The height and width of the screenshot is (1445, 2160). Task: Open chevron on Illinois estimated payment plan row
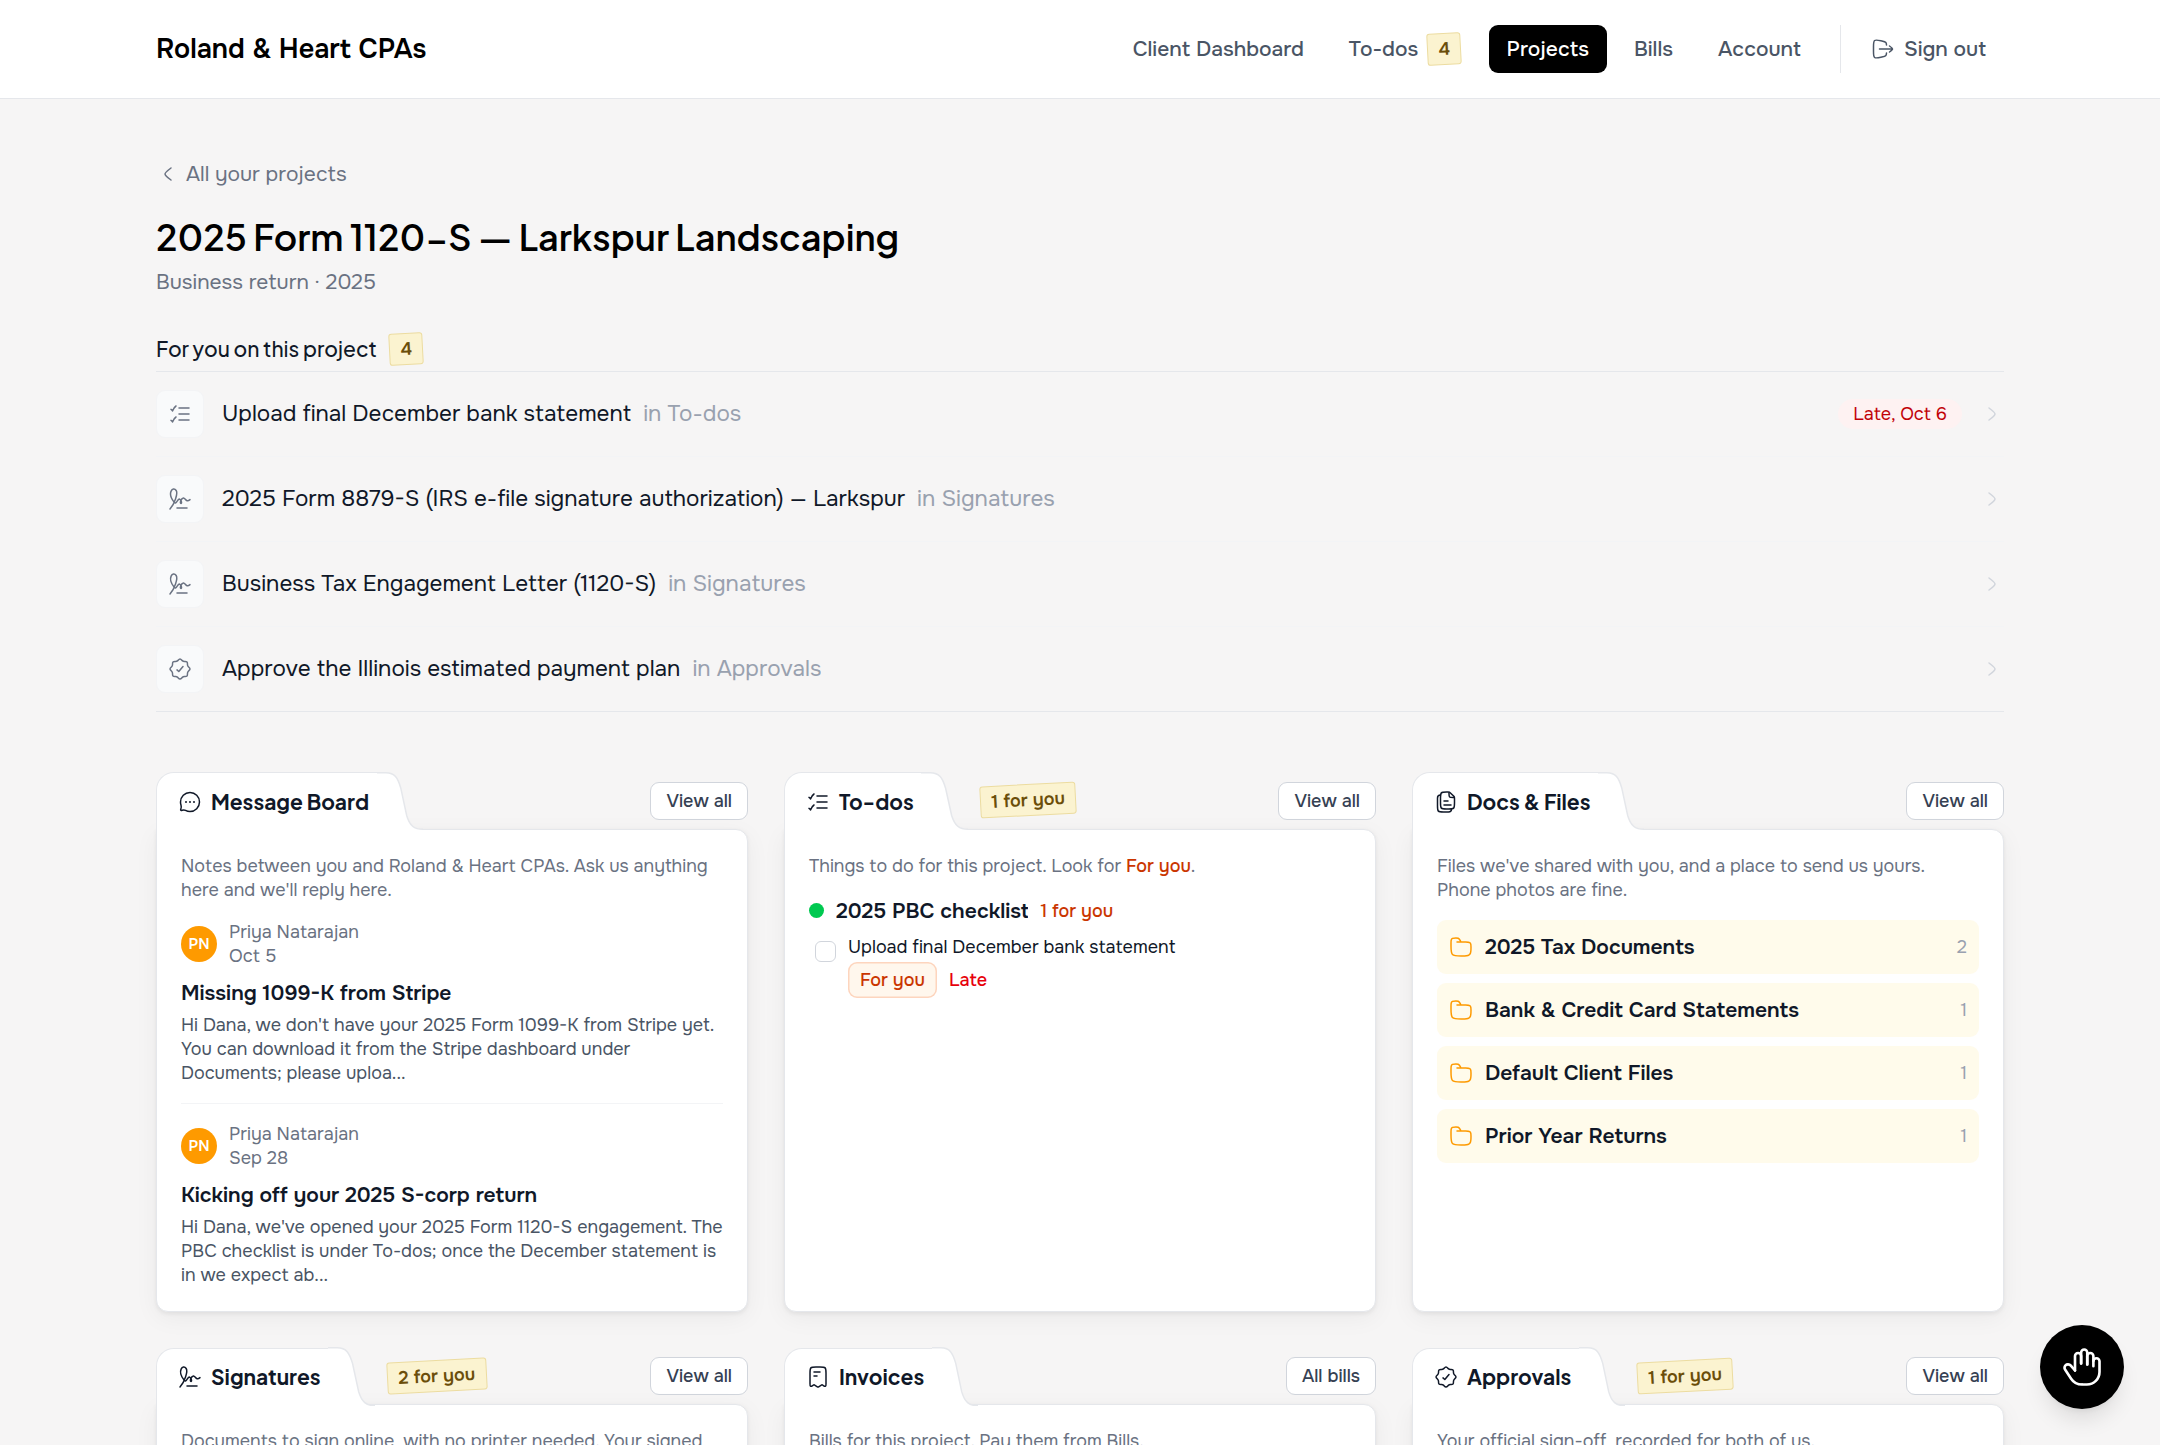pyautogui.click(x=1992, y=669)
